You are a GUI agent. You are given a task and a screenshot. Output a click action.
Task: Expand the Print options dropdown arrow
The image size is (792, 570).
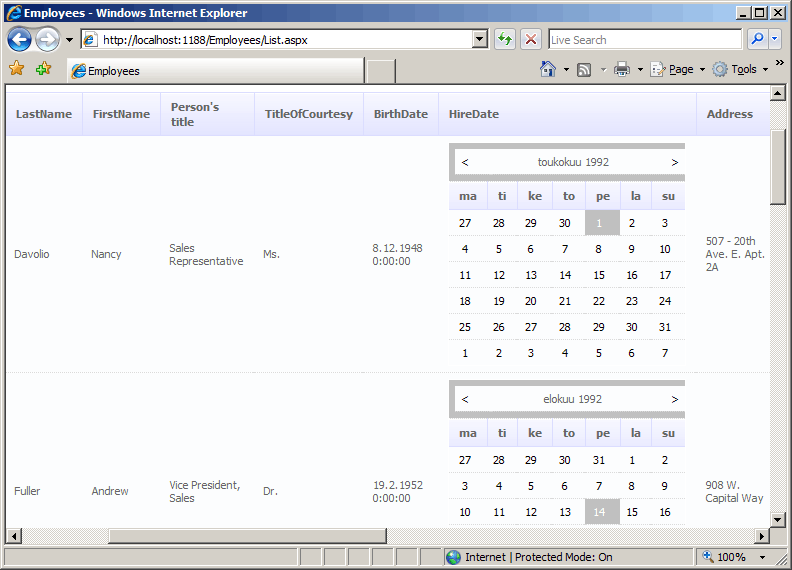(640, 70)
